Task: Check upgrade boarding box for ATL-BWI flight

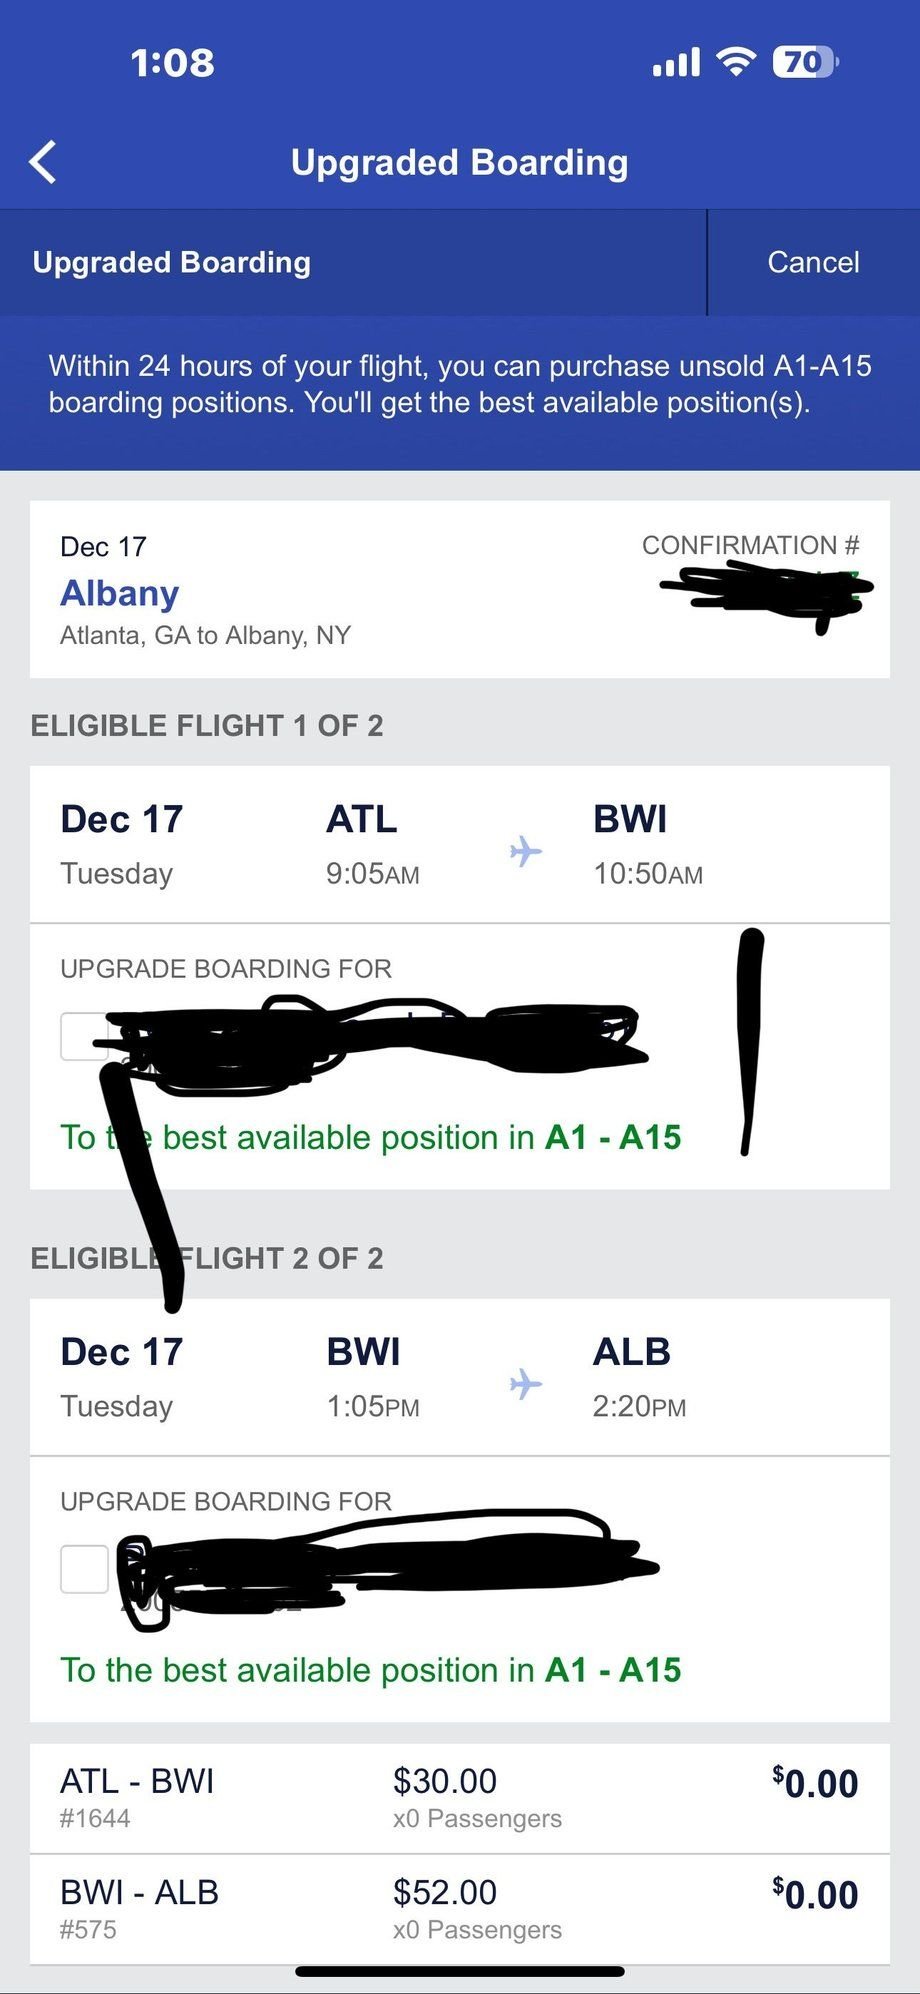Action: (83, 1036)
